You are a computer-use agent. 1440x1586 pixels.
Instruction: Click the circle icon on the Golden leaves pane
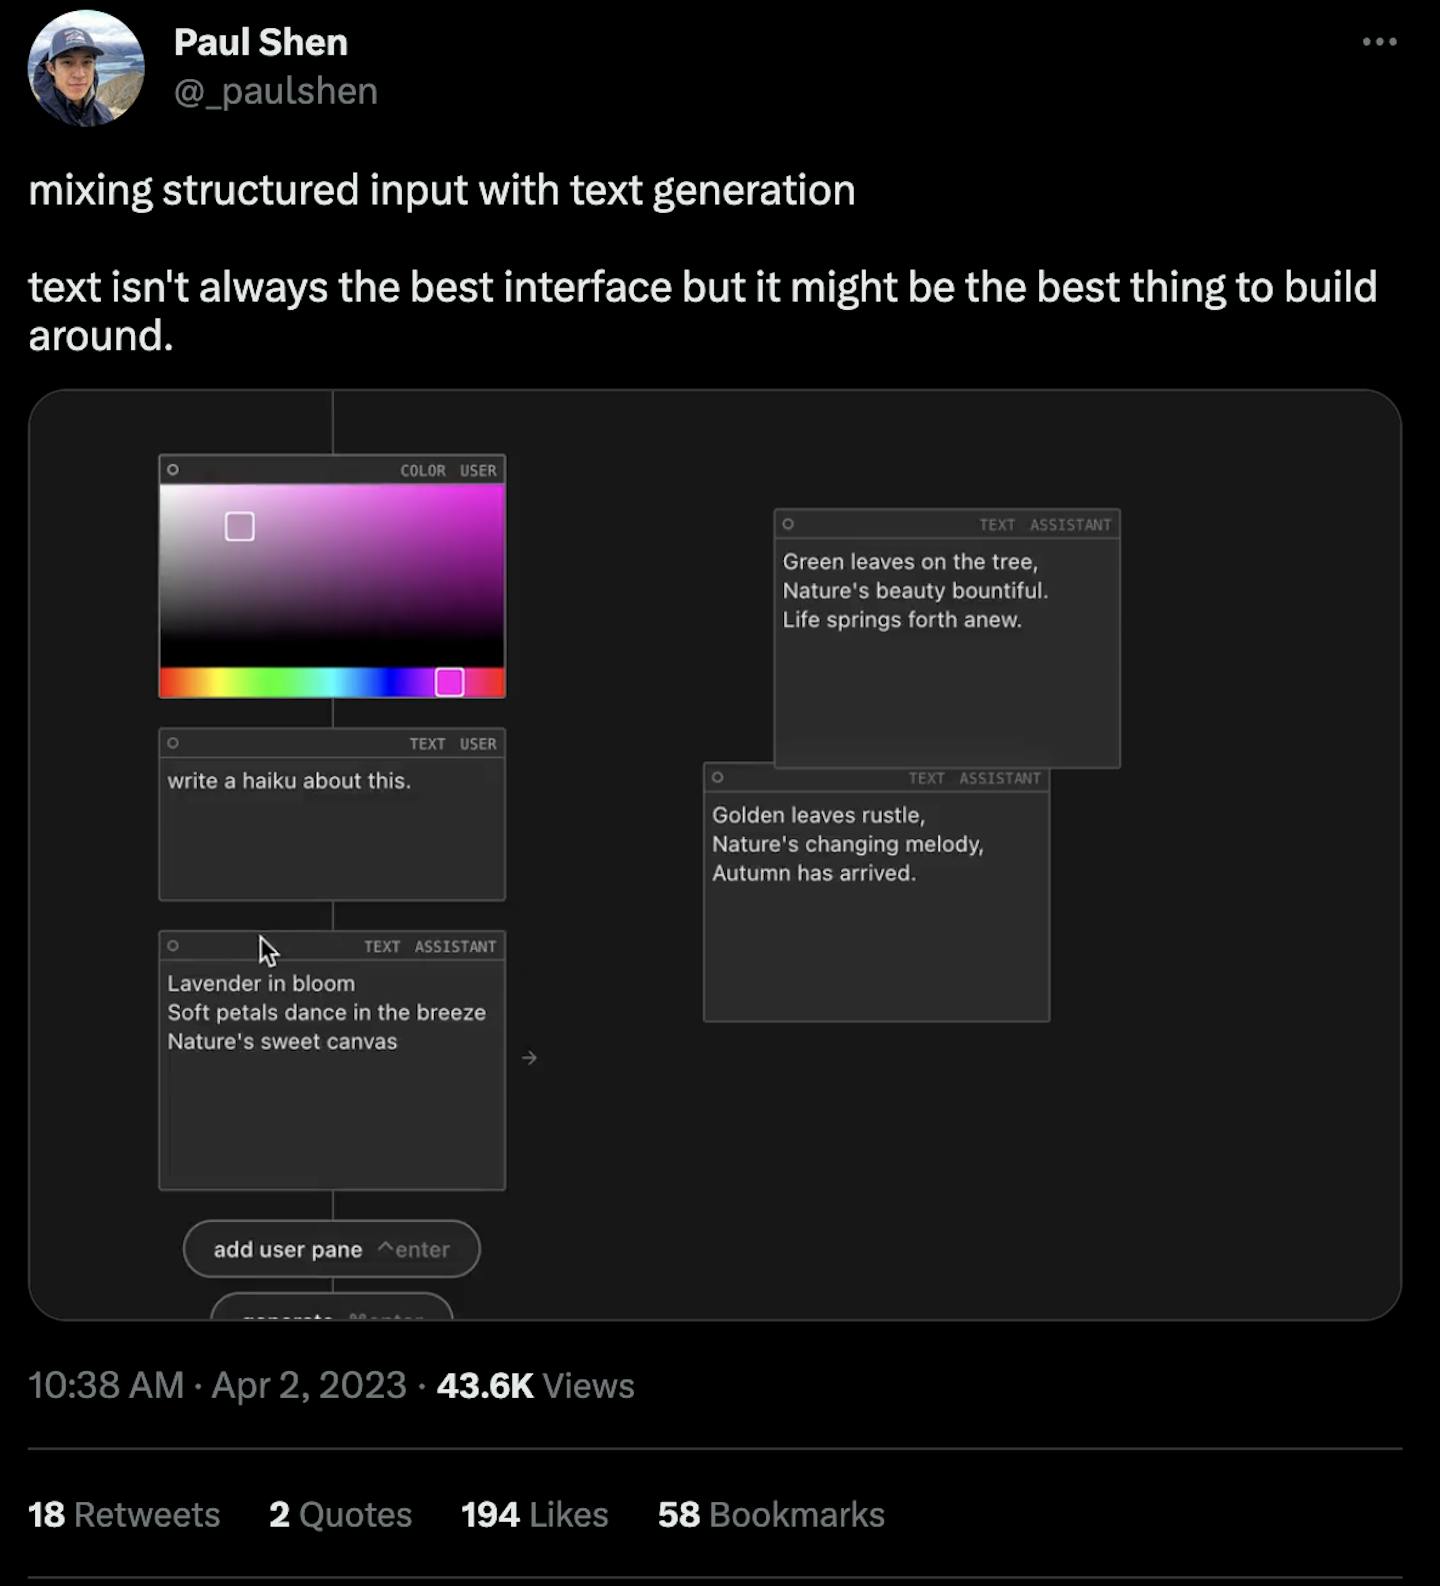(717, 778)
